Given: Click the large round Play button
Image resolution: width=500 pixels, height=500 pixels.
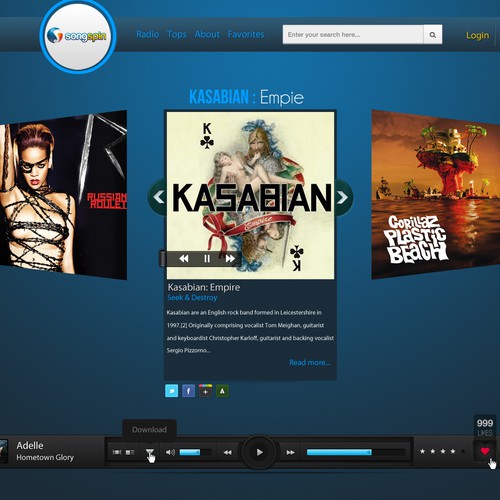Looking at the screenshot, I should pyautogui.click(x=259, y=452).
